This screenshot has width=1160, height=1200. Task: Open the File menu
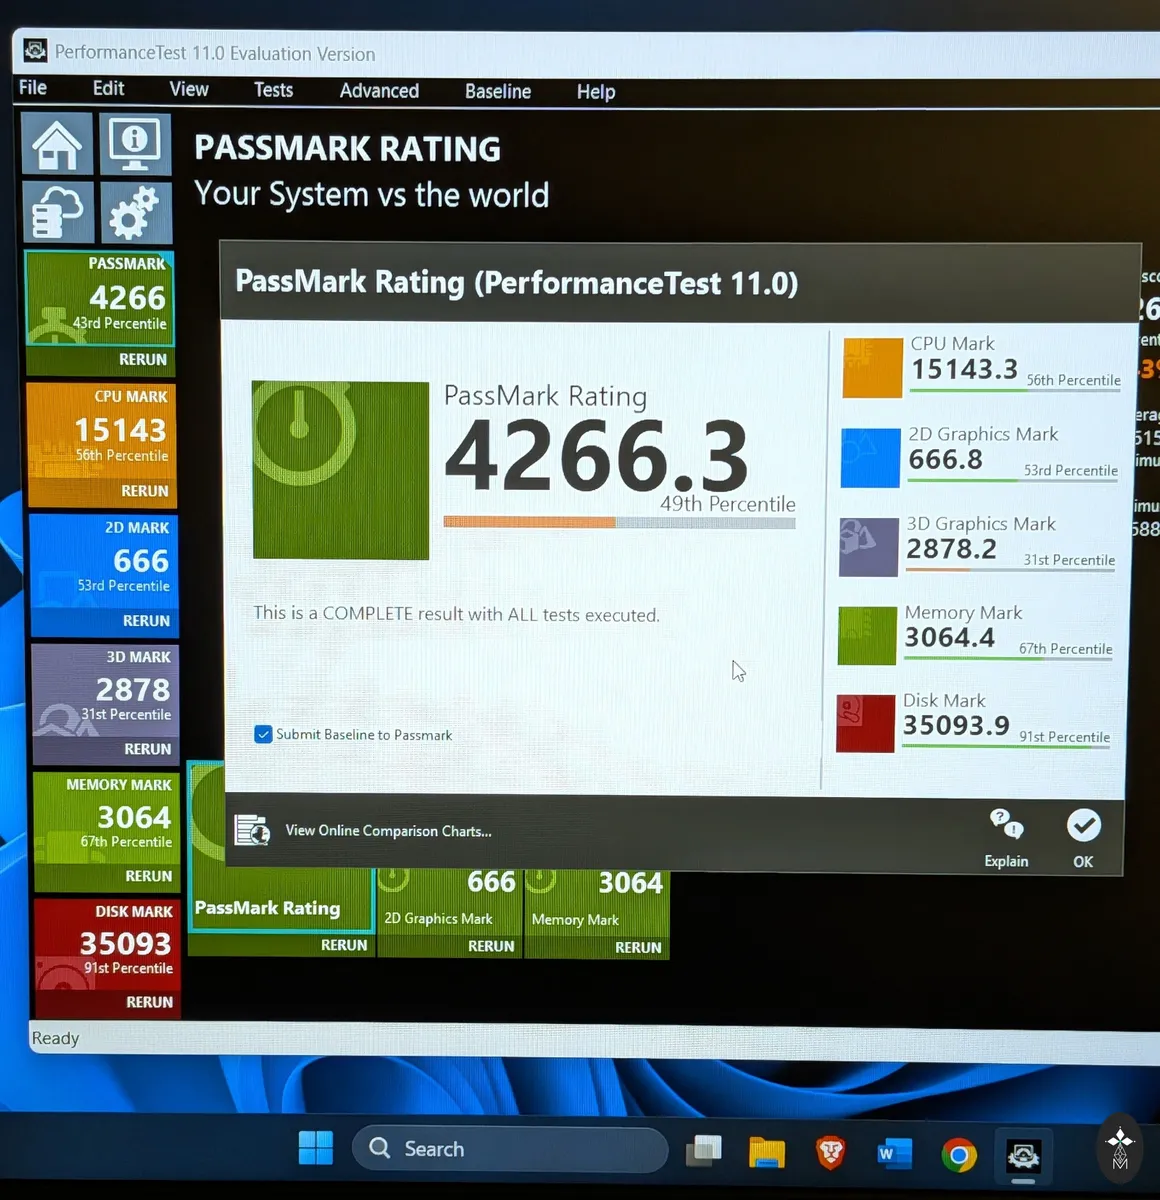33,88
